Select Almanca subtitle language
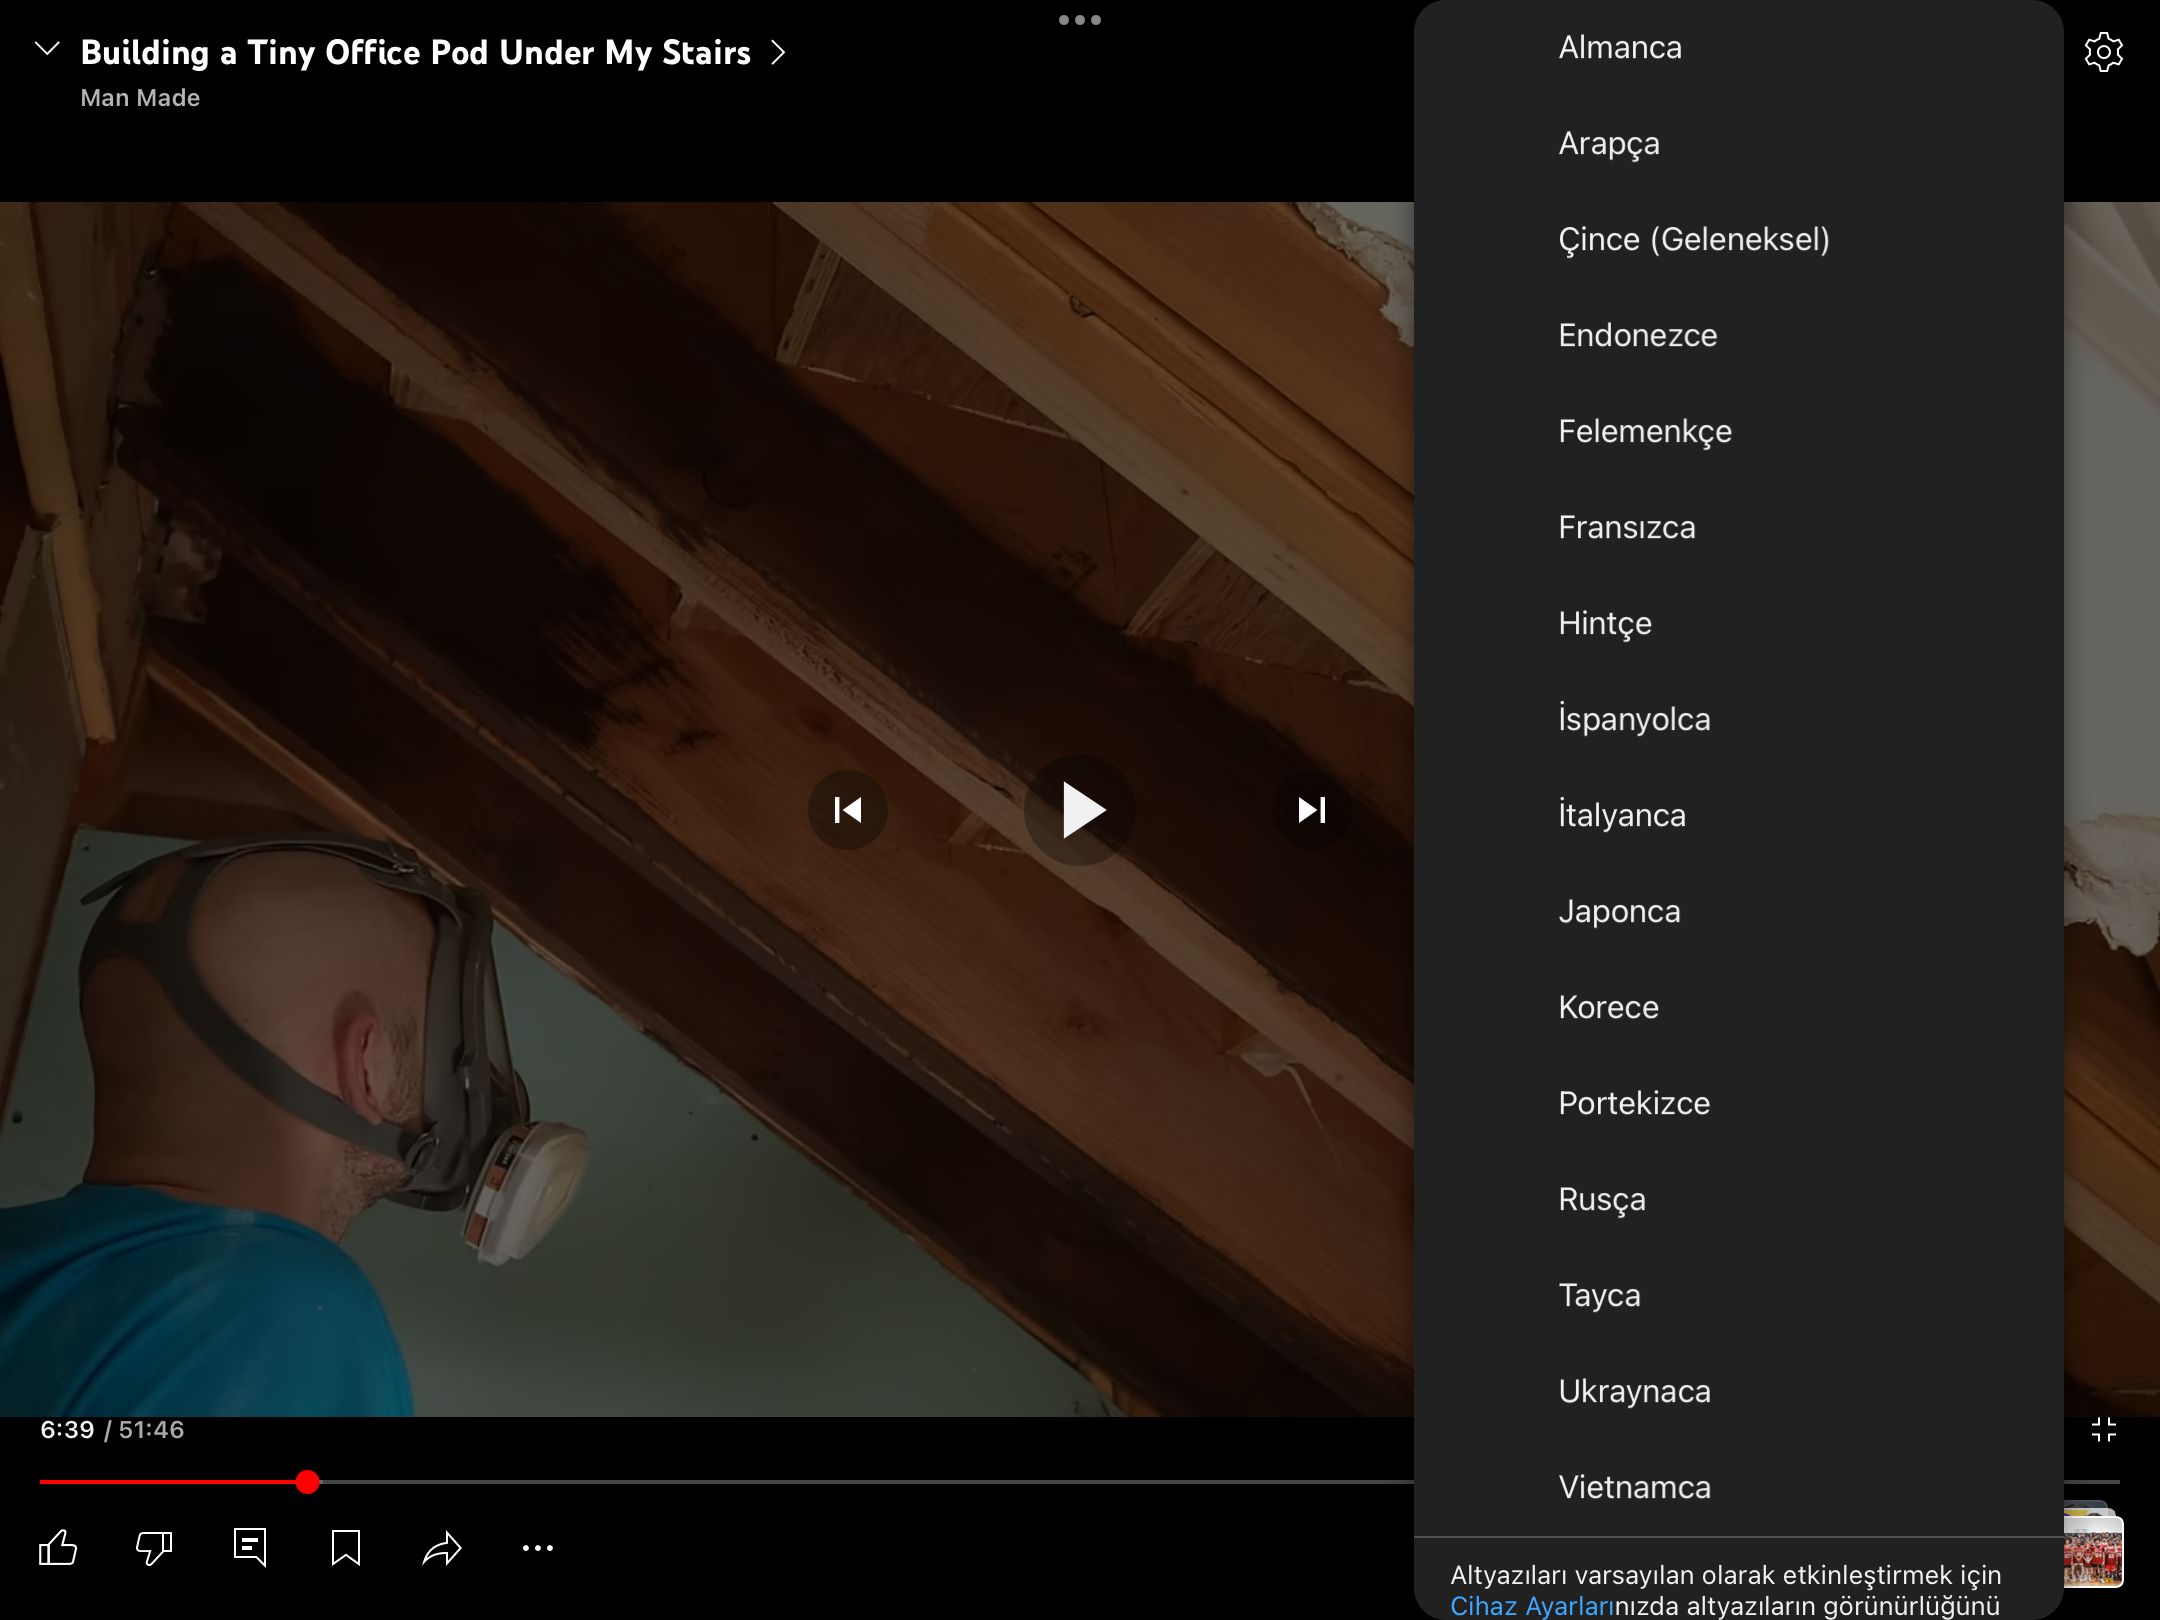This screenshot has width=2160, height=1620. click(x=1739, y=47)
